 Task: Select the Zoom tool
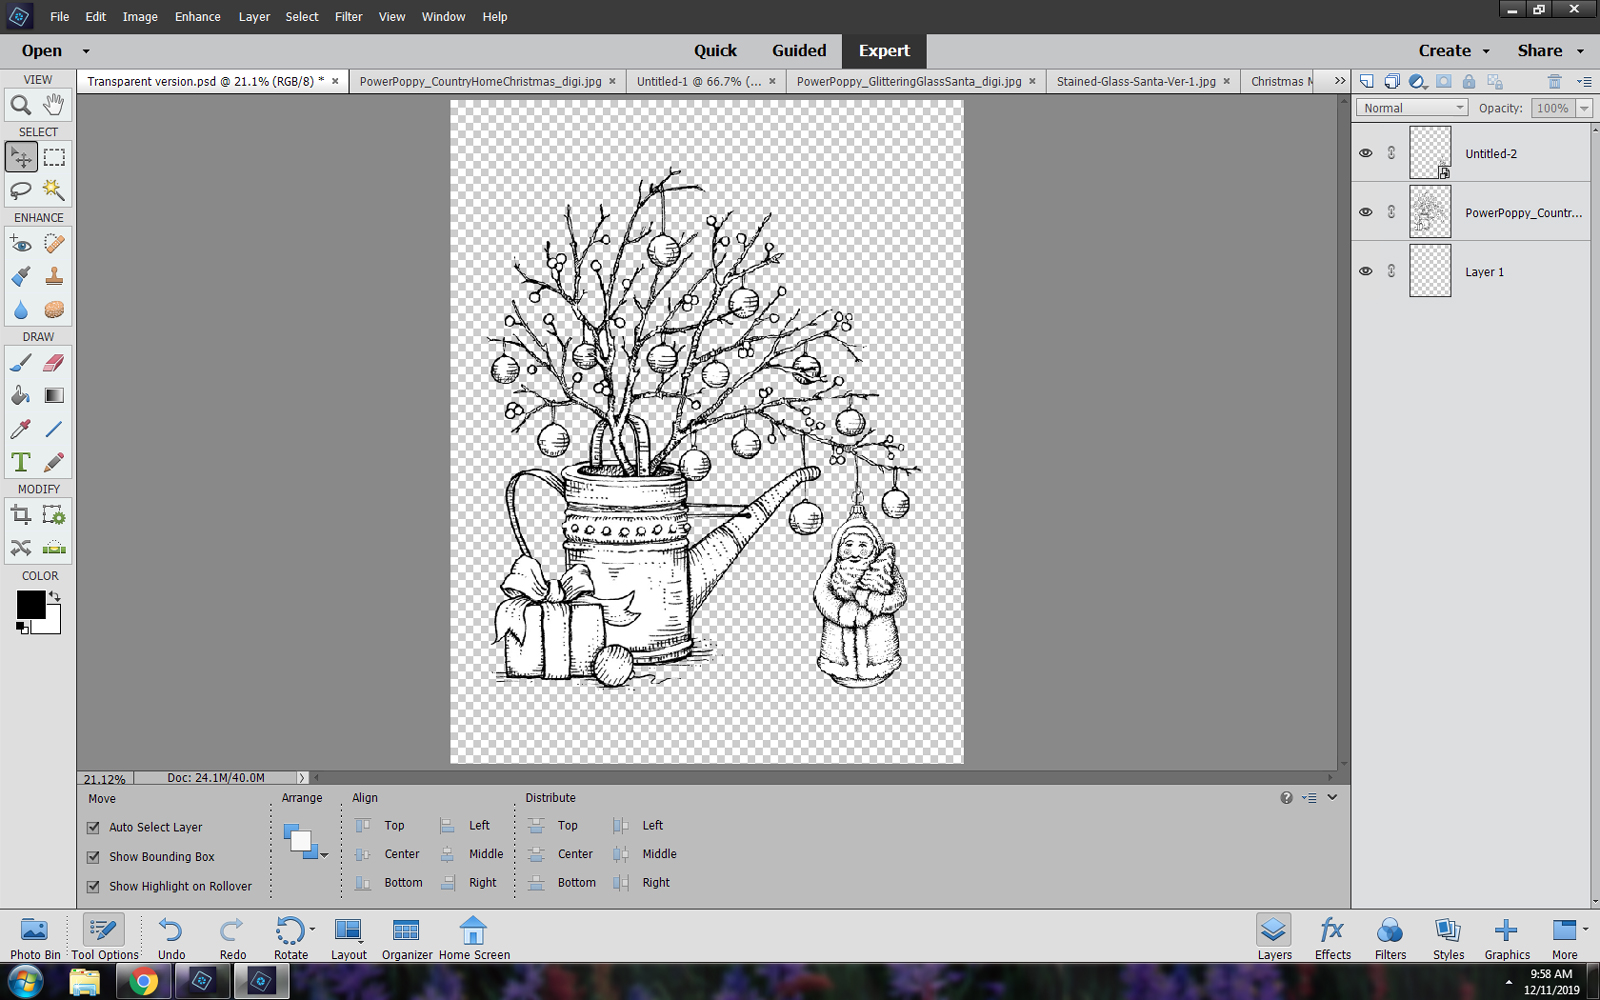[21, 104]
